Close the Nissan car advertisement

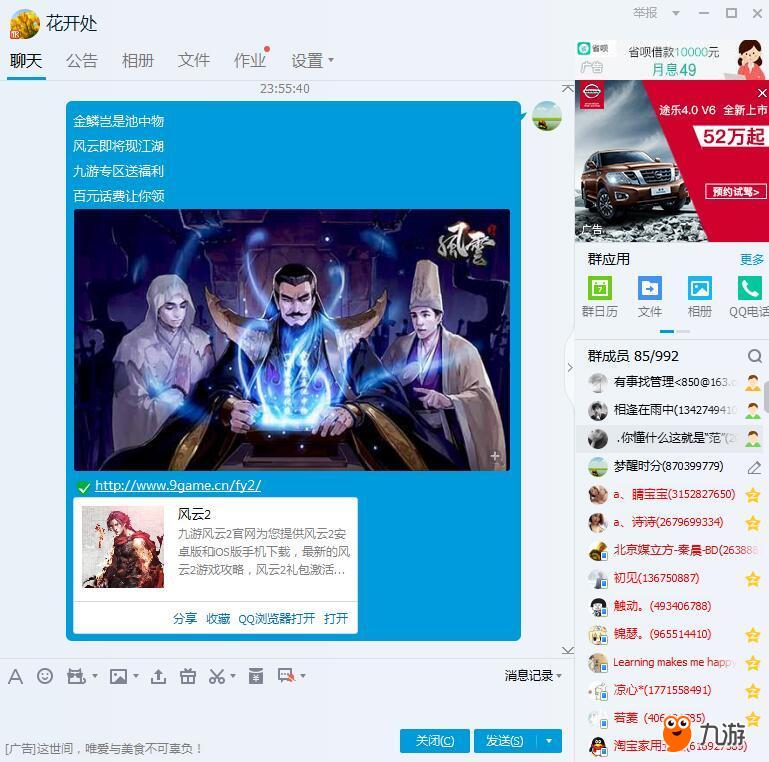tap(762, 93)
